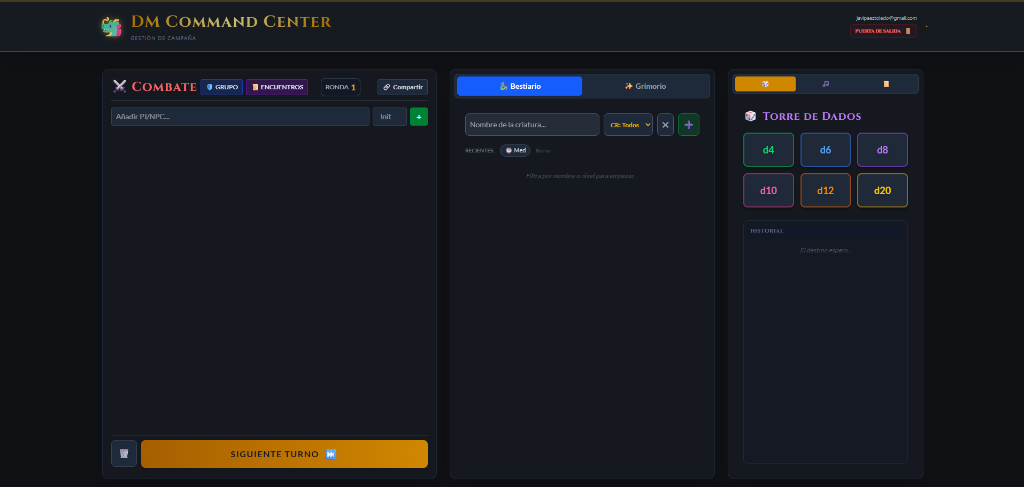The width and height of the screenshot is (1024, 487).
Task: Click the Borrar link beside recent searches
Action: pos(543,151)
